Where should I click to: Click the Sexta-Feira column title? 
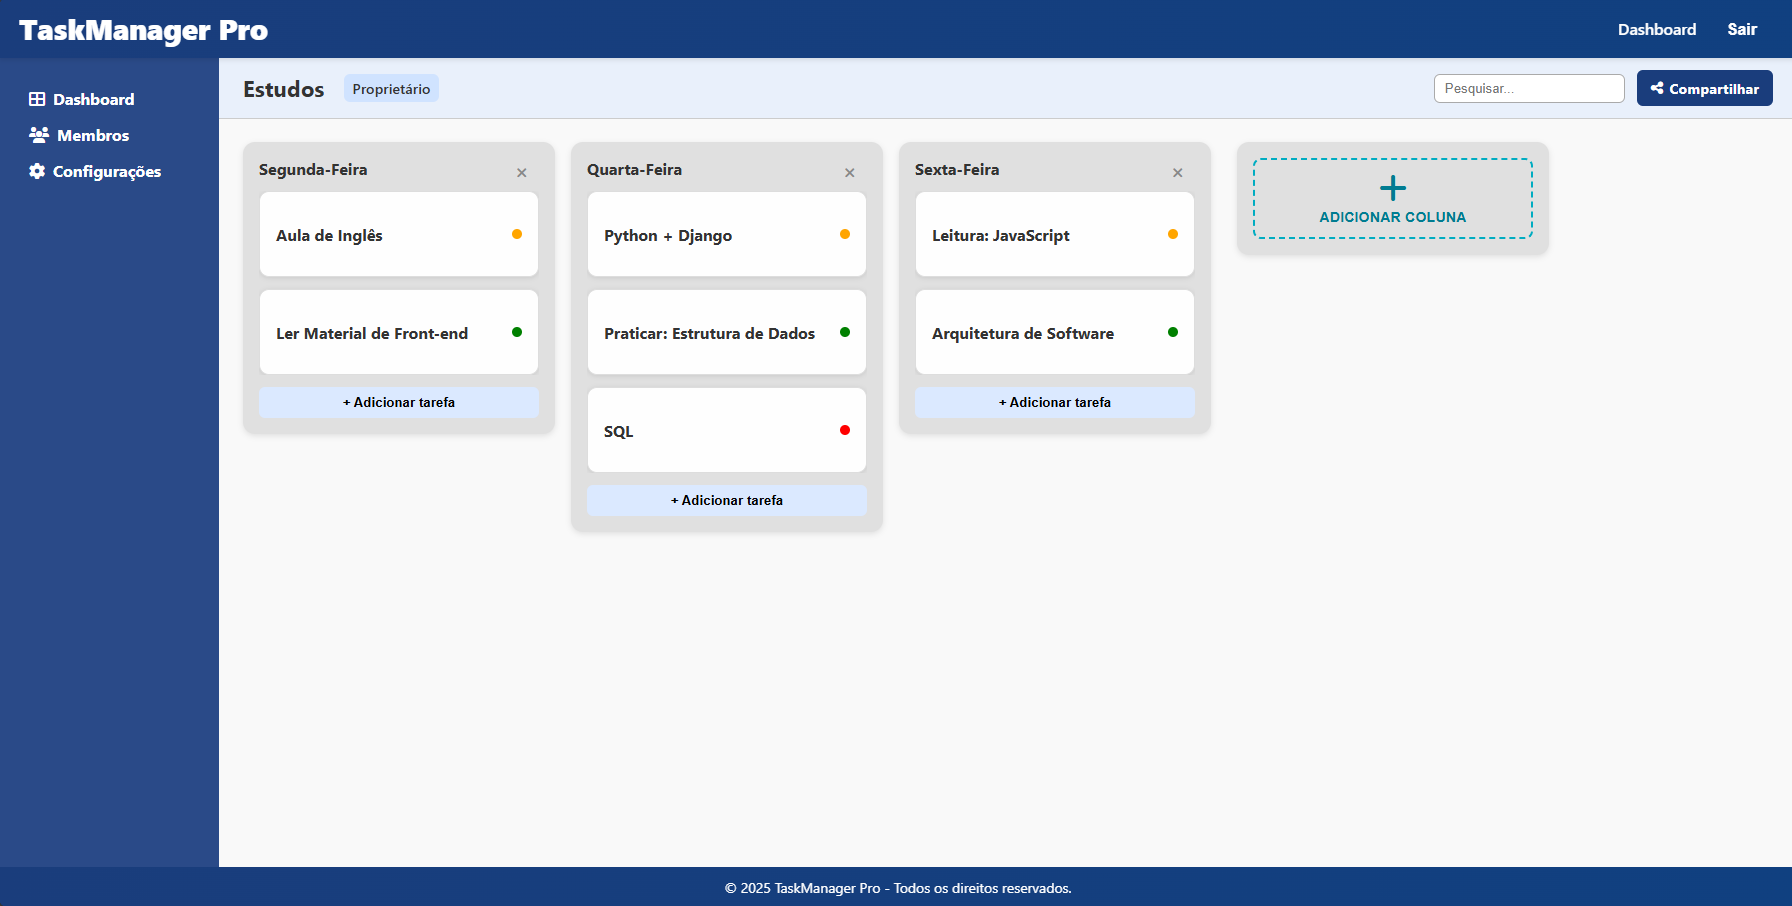click(957, 170)
